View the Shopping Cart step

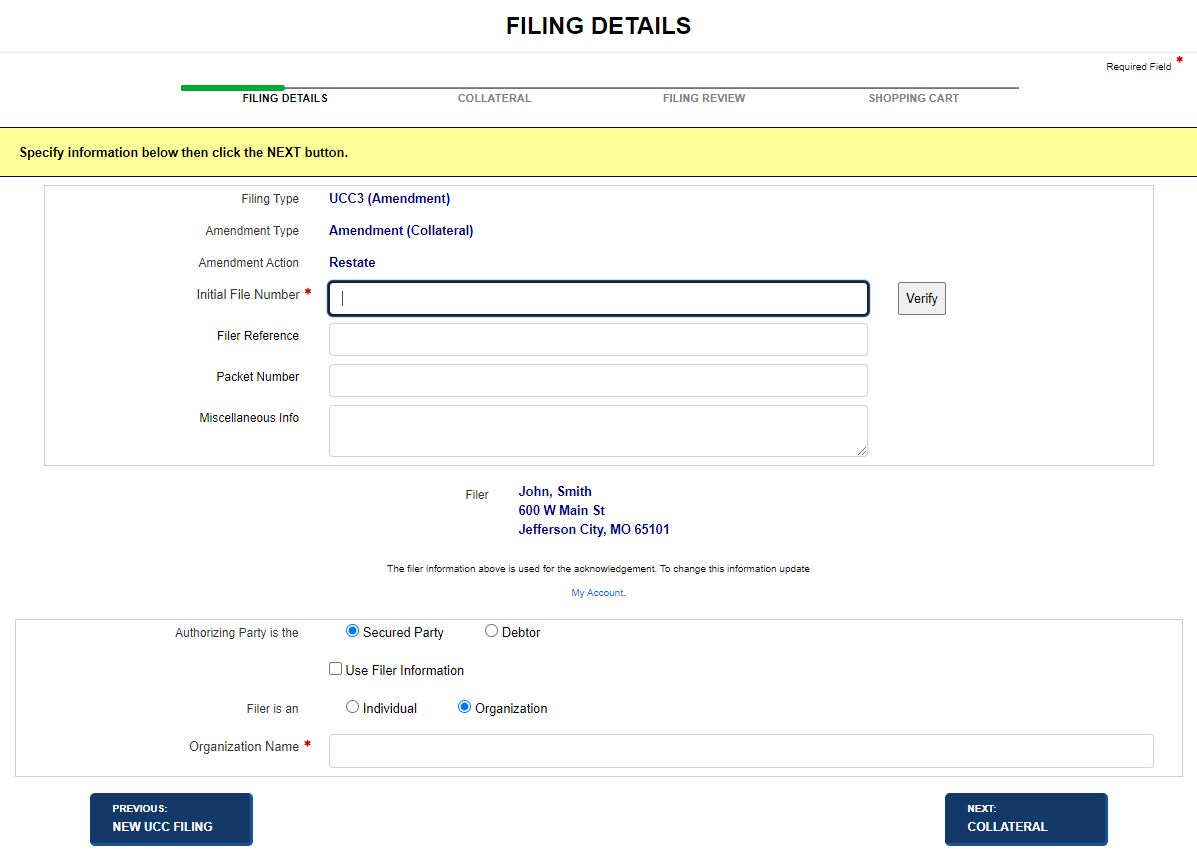point(913,98)
